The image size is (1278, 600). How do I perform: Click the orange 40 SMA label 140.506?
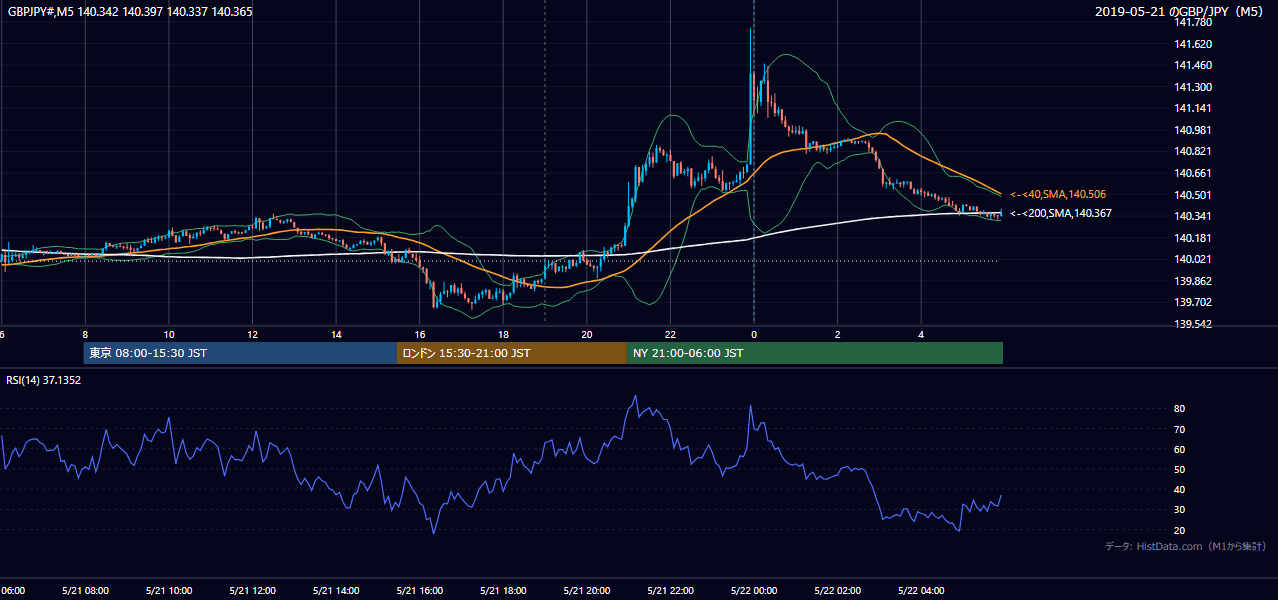point(1058,194)
